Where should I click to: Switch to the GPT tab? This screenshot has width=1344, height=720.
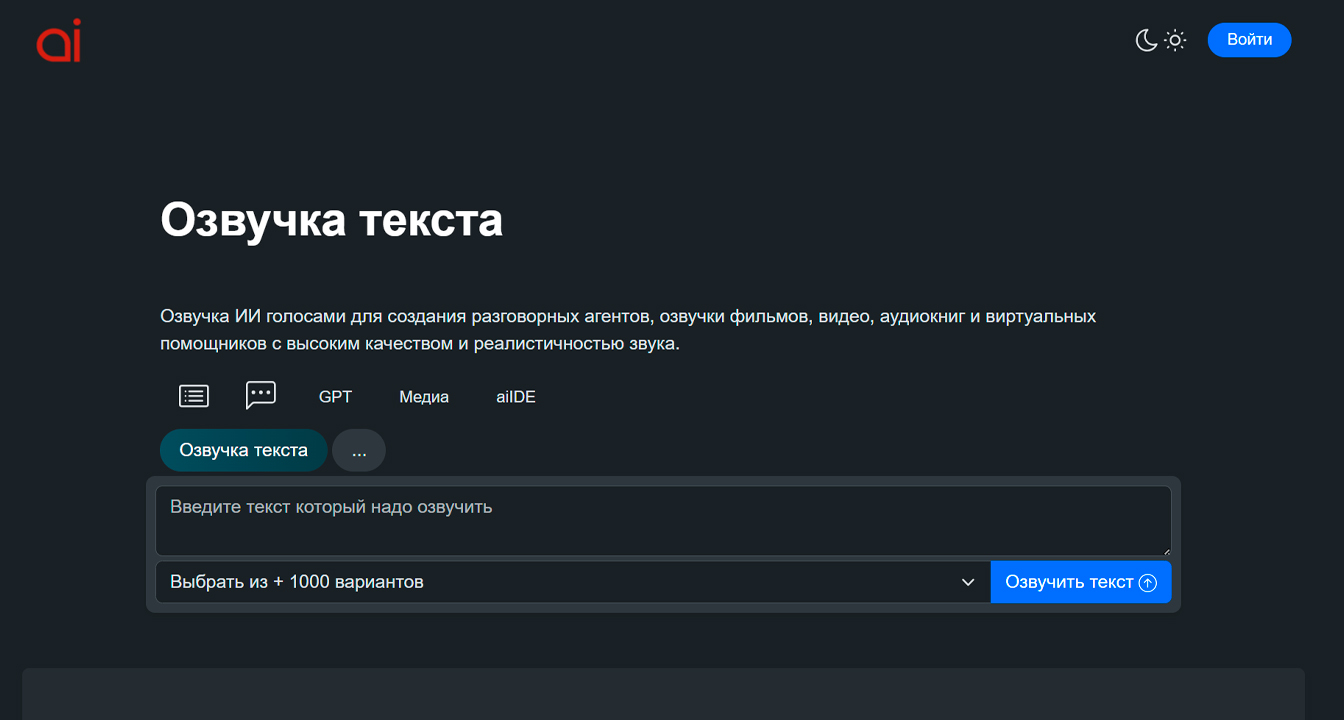336,396
